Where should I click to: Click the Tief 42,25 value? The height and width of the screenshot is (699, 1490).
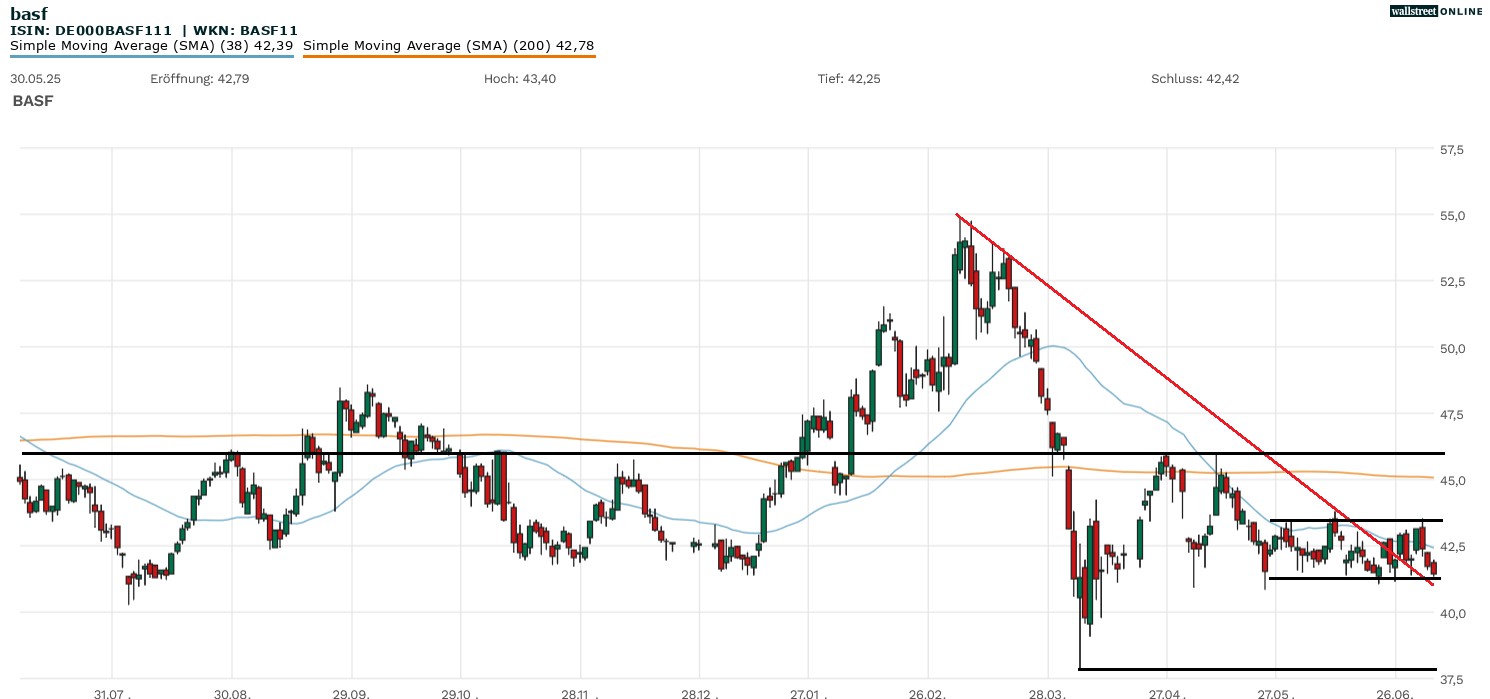point(849,78)
